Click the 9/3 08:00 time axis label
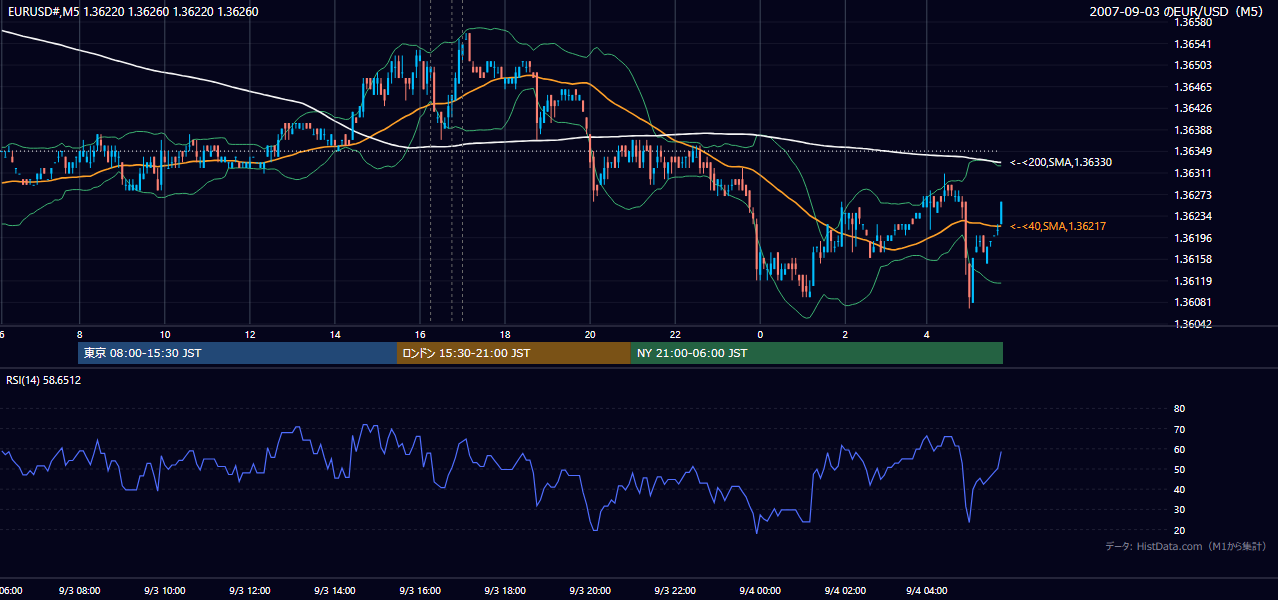The height and width of the screenshot is (600, 1278). 79,591
